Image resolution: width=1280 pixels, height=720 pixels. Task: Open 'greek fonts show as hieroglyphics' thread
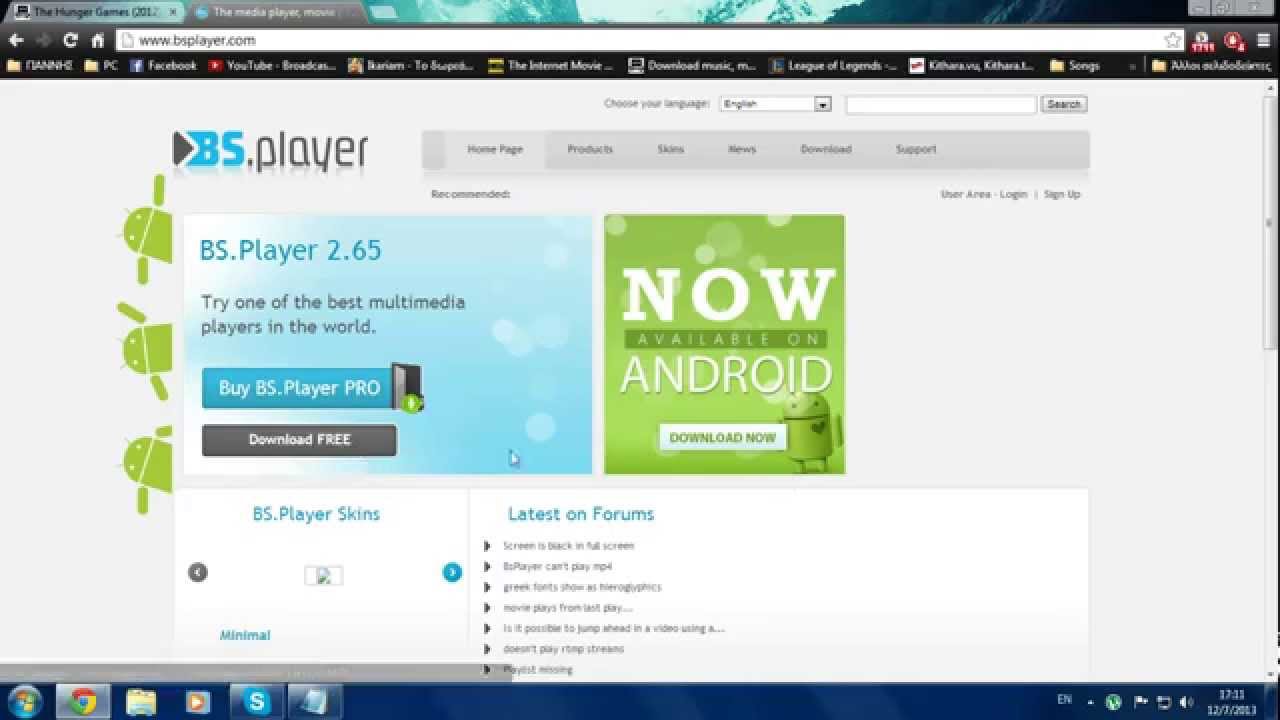click(582, 587)
